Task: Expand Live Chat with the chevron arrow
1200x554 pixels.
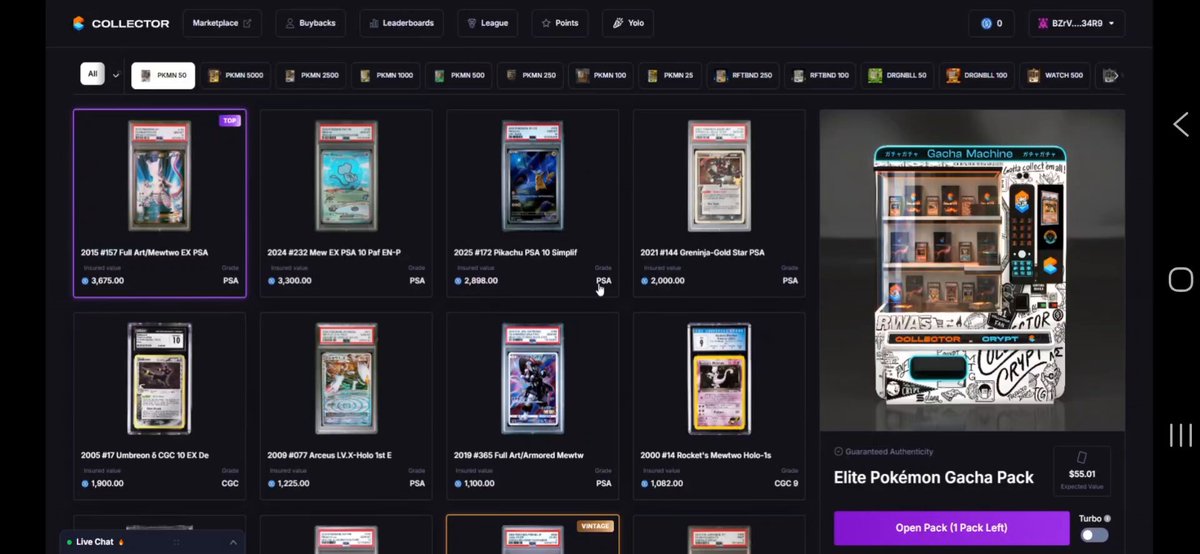Action: click(x=233, y=542)
